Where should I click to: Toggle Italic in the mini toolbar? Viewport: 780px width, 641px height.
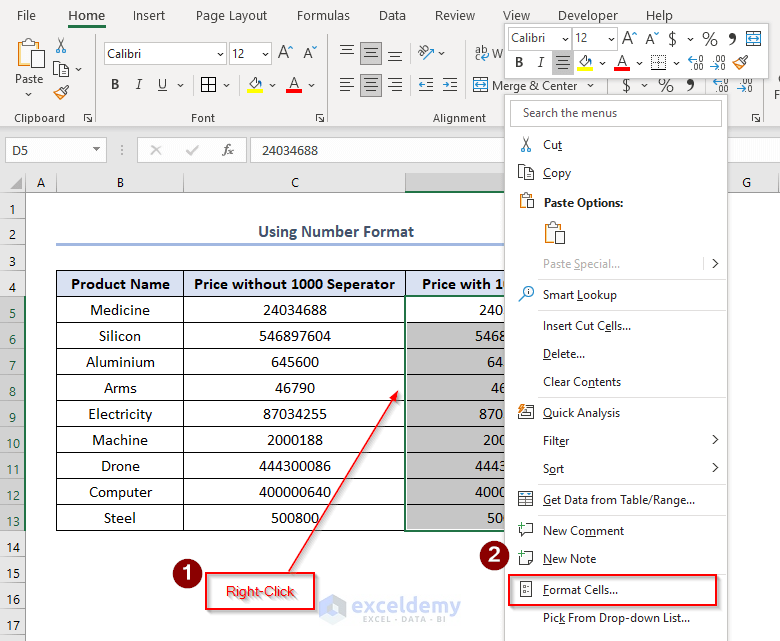pyautogui.click(x=540, y=63)
